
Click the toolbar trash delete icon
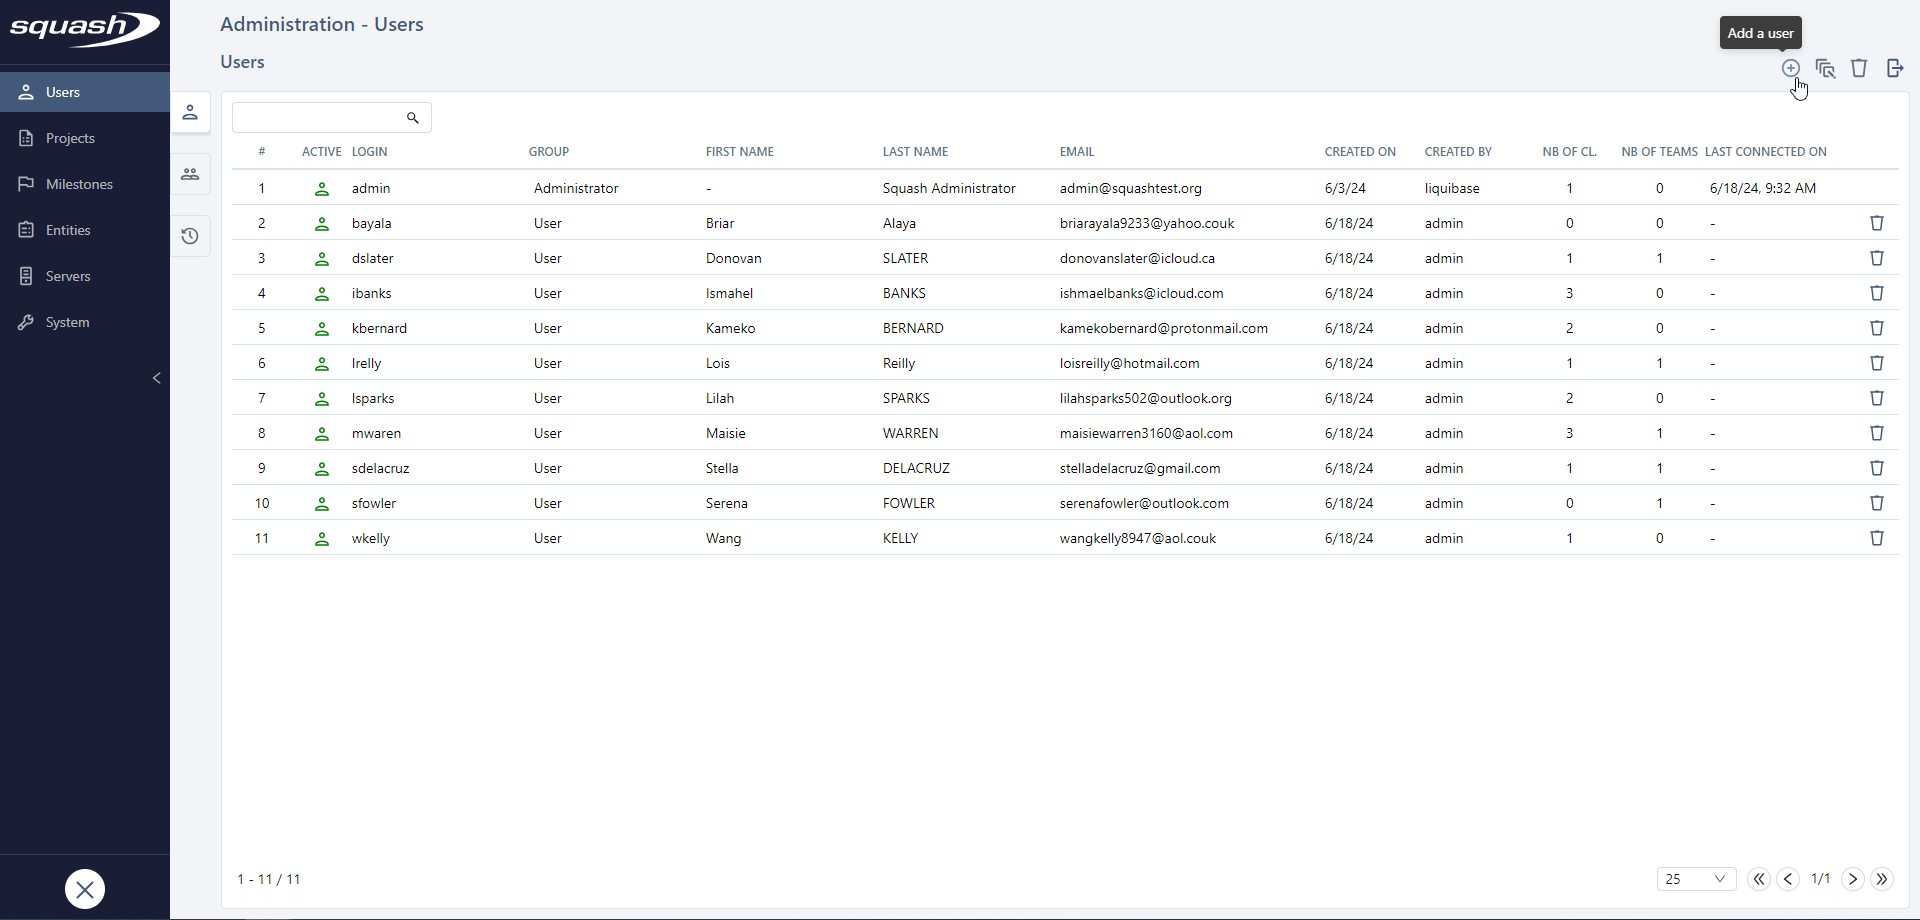[x=1859, y=68]
